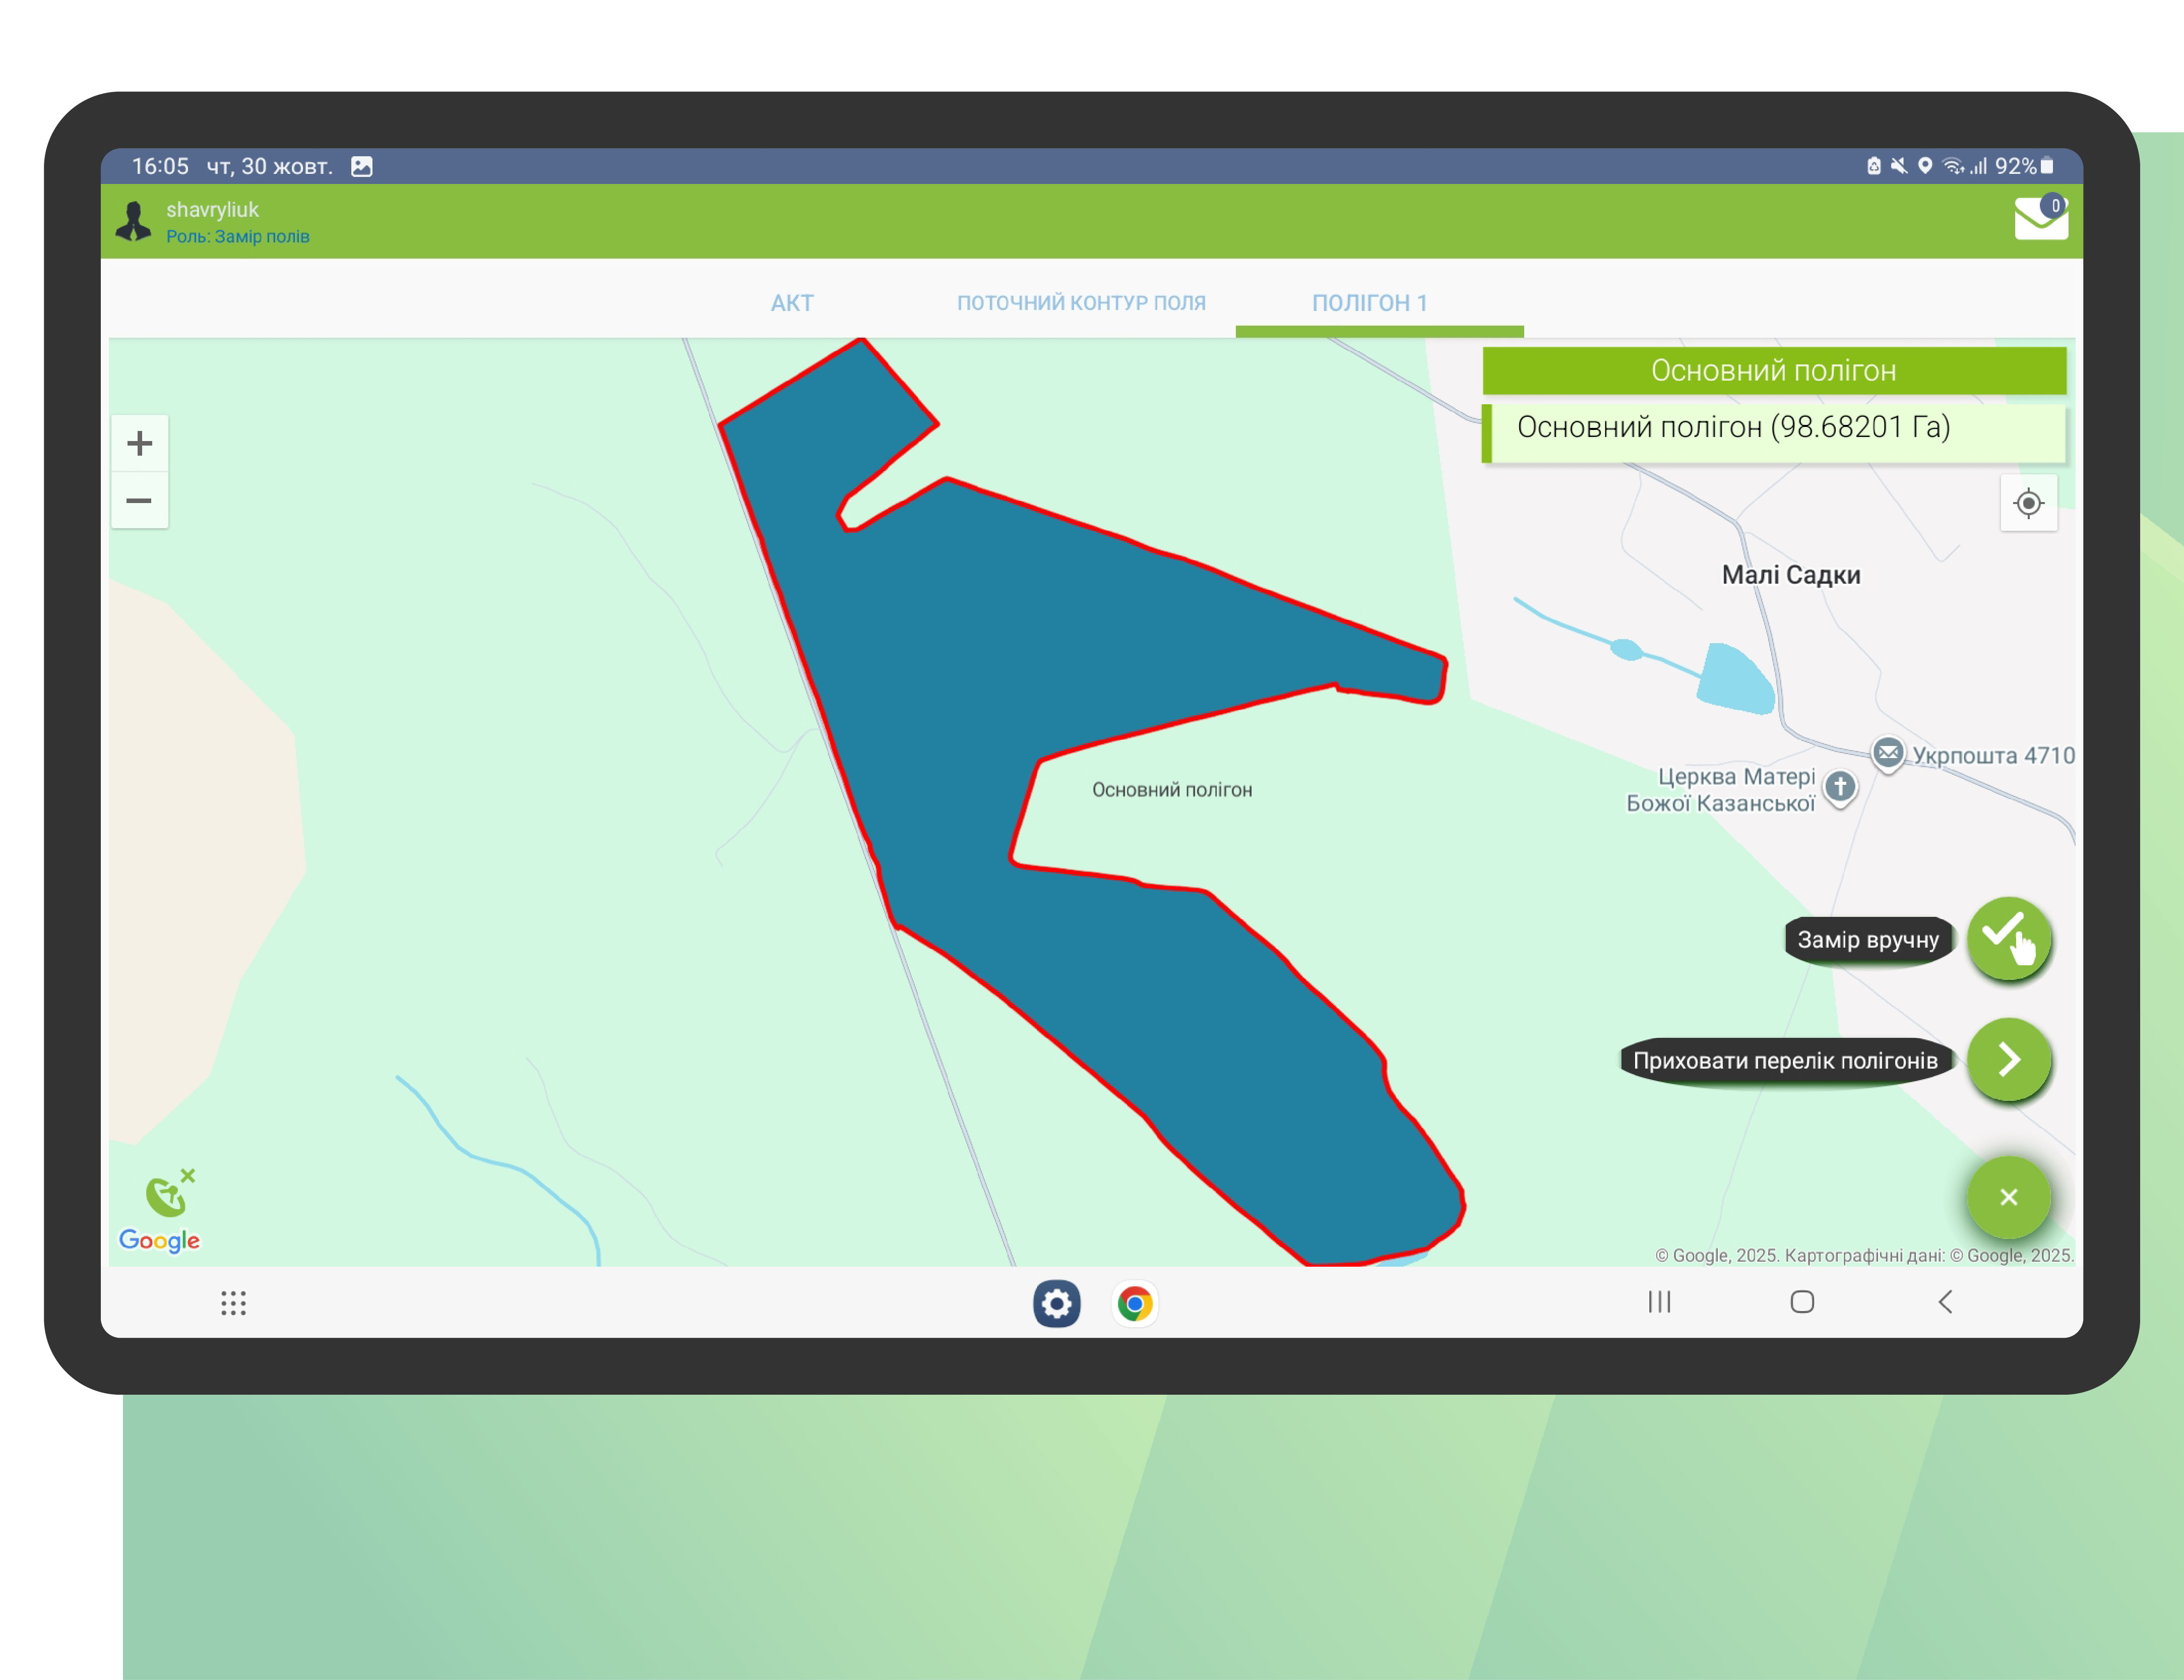Open the app drawer grid
2184x1680 pixels.
233,1303
